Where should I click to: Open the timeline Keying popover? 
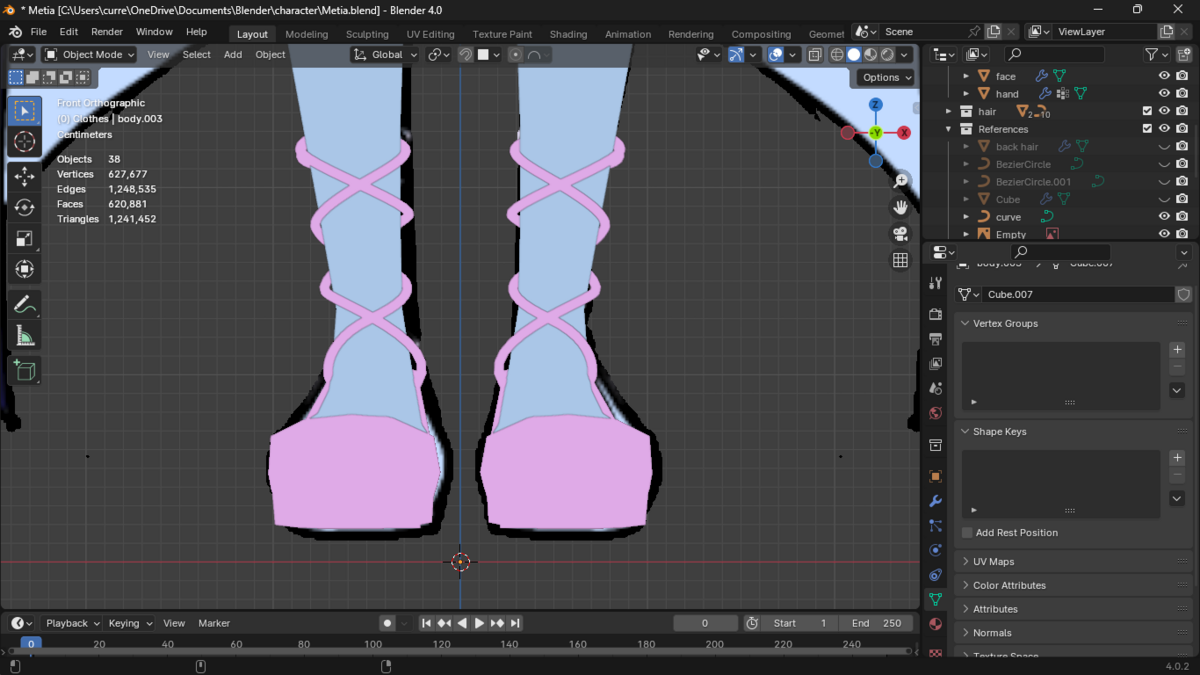click(130, 623)
